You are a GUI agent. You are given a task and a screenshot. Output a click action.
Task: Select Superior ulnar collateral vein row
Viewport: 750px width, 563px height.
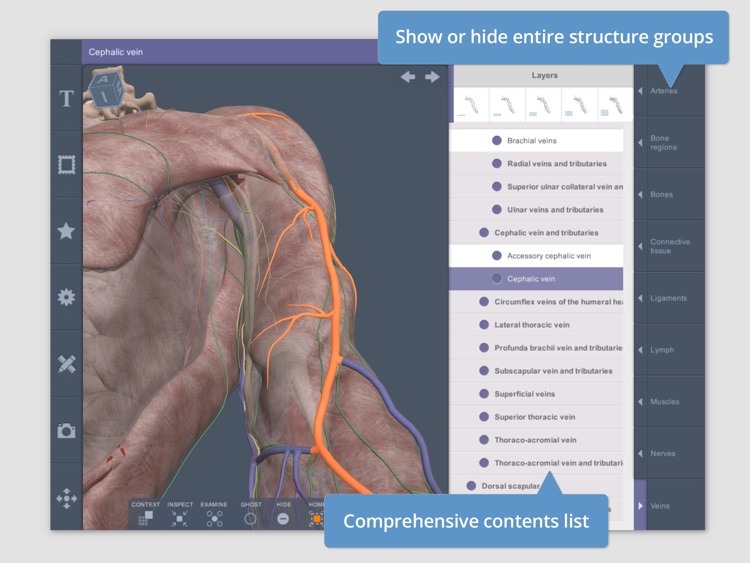[x=536, y=186]
